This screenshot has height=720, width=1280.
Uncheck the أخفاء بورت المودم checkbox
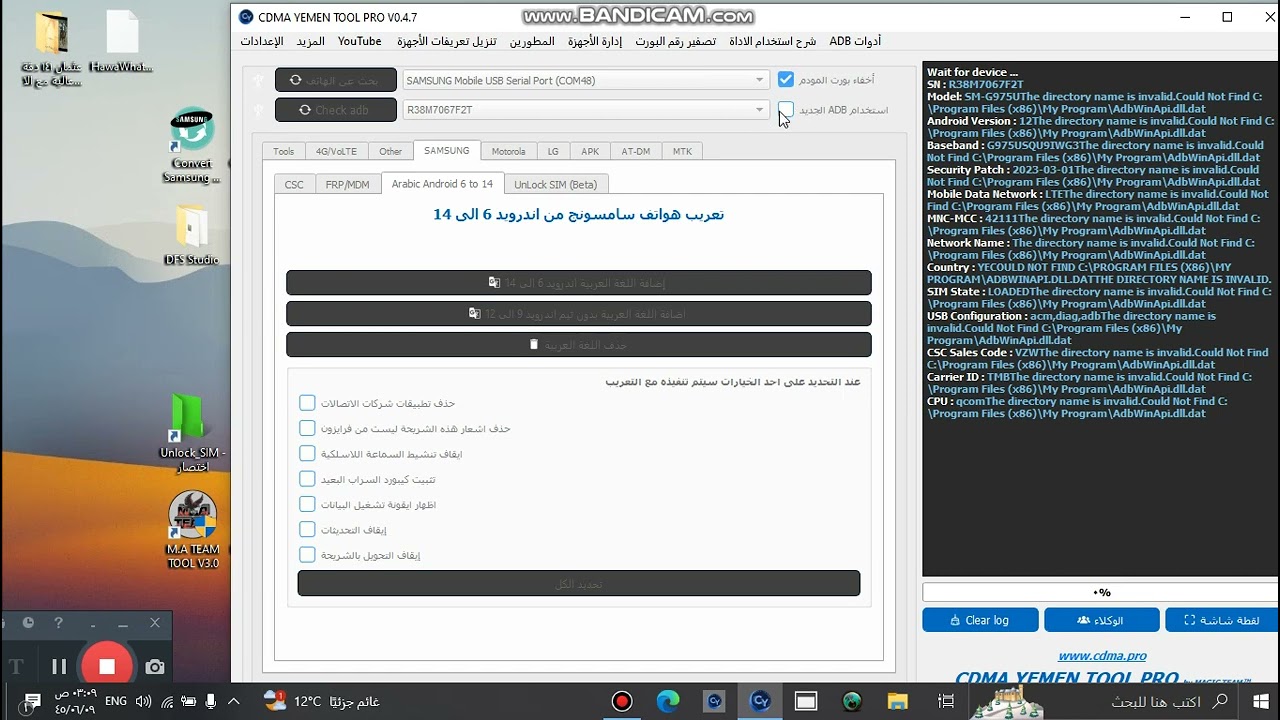tap(785, 80)
